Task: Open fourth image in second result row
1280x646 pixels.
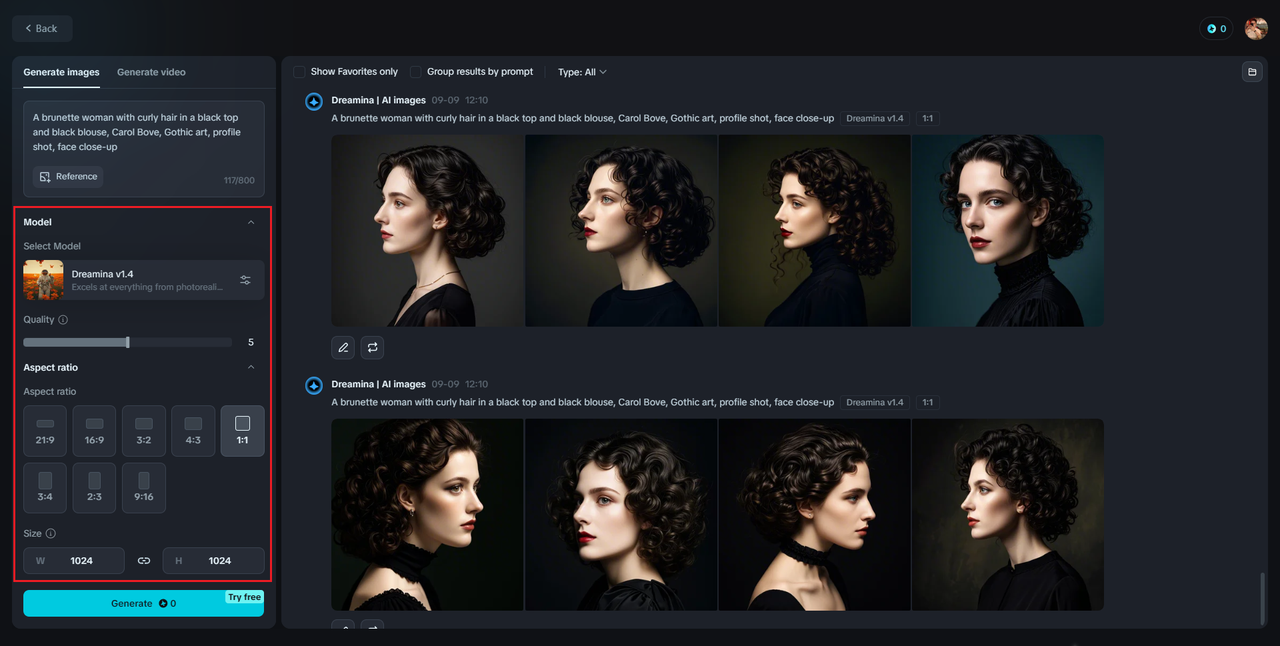Action: point(1008,515)
